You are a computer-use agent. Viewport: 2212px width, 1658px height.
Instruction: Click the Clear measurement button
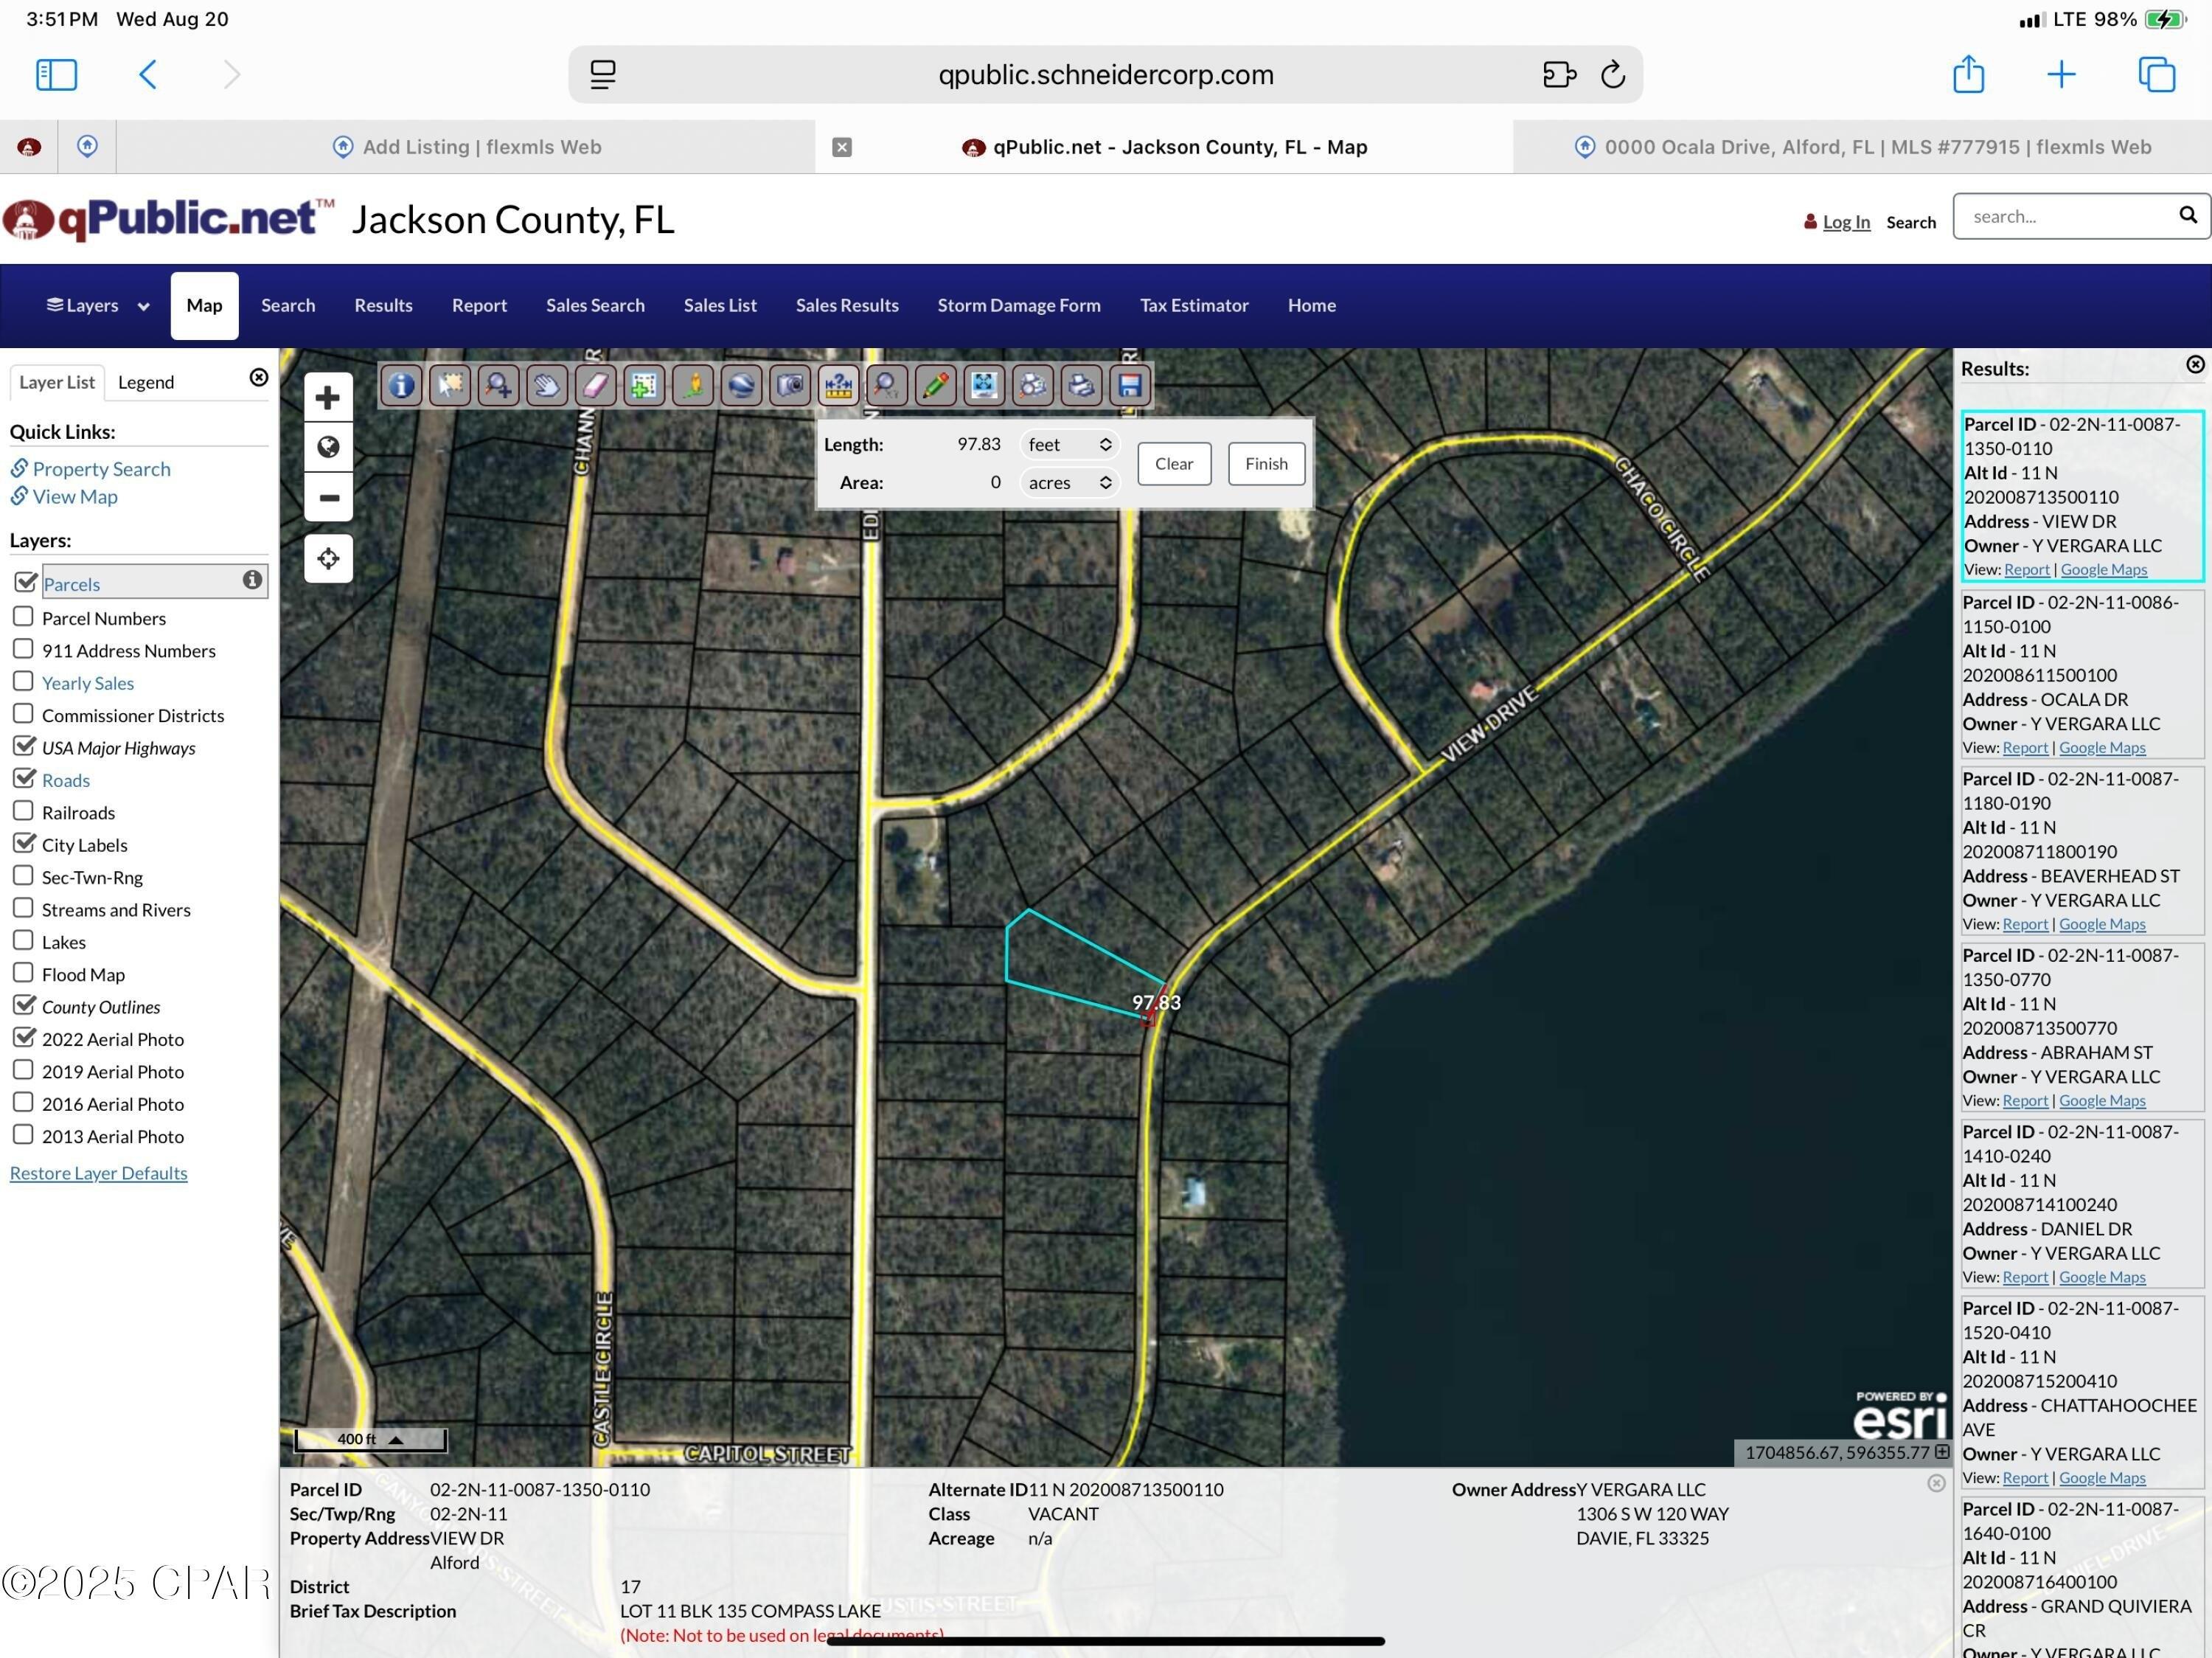click(1174, 463)
